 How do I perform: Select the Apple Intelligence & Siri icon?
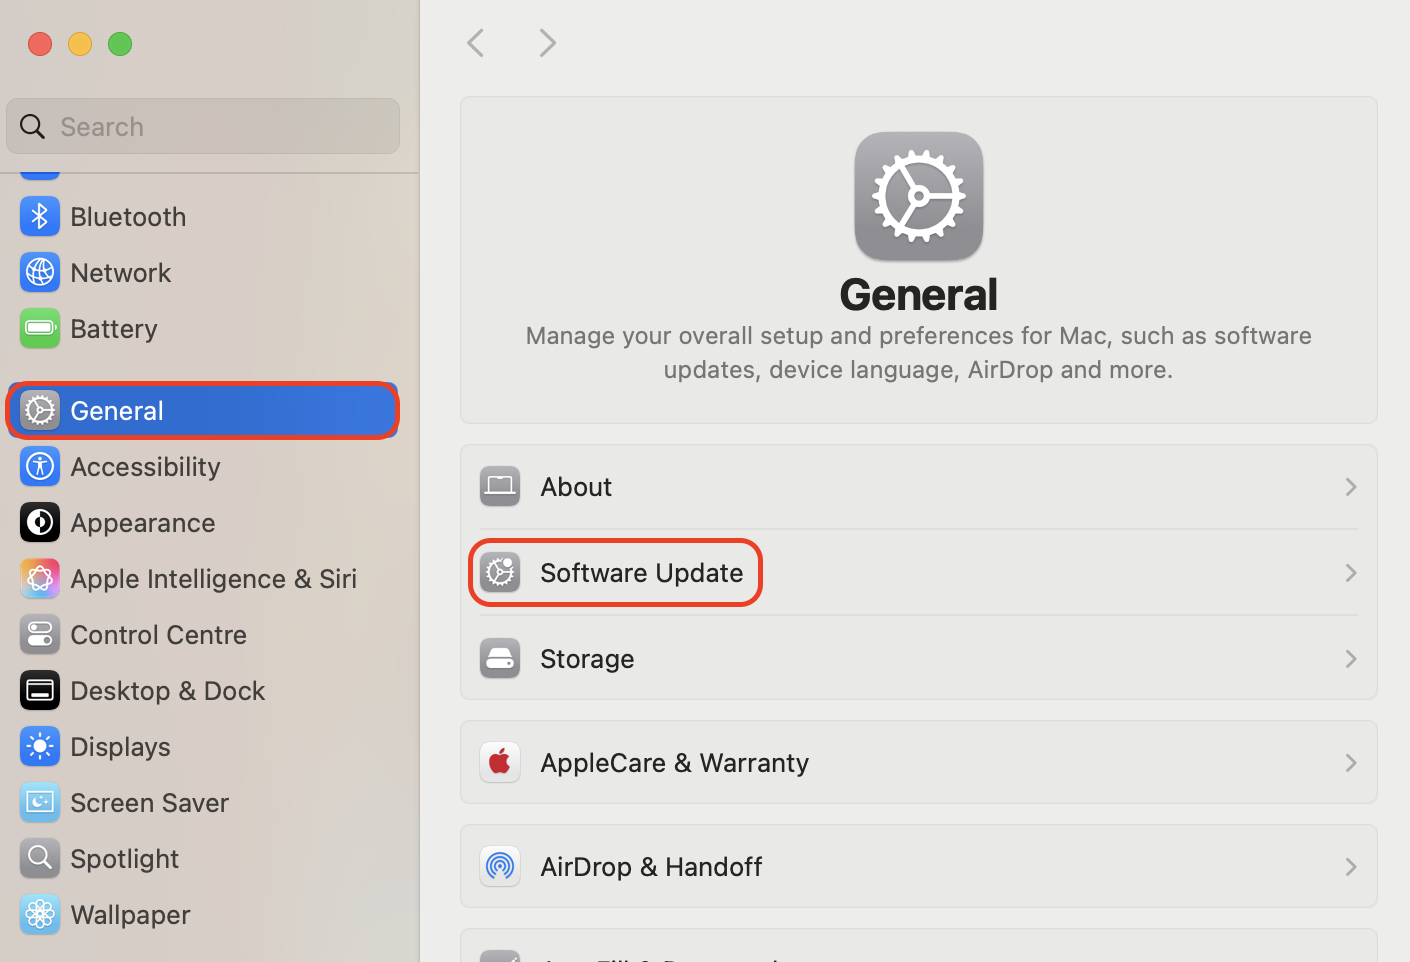coord(39,578)
